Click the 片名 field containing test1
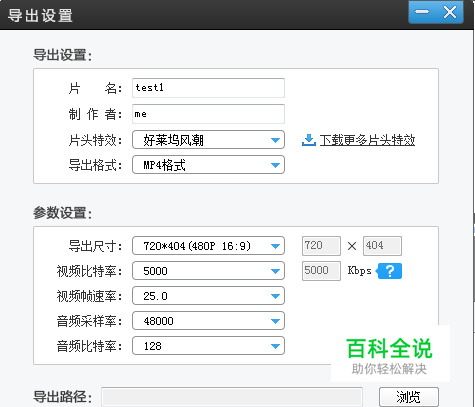 click(x=208, y=88)
